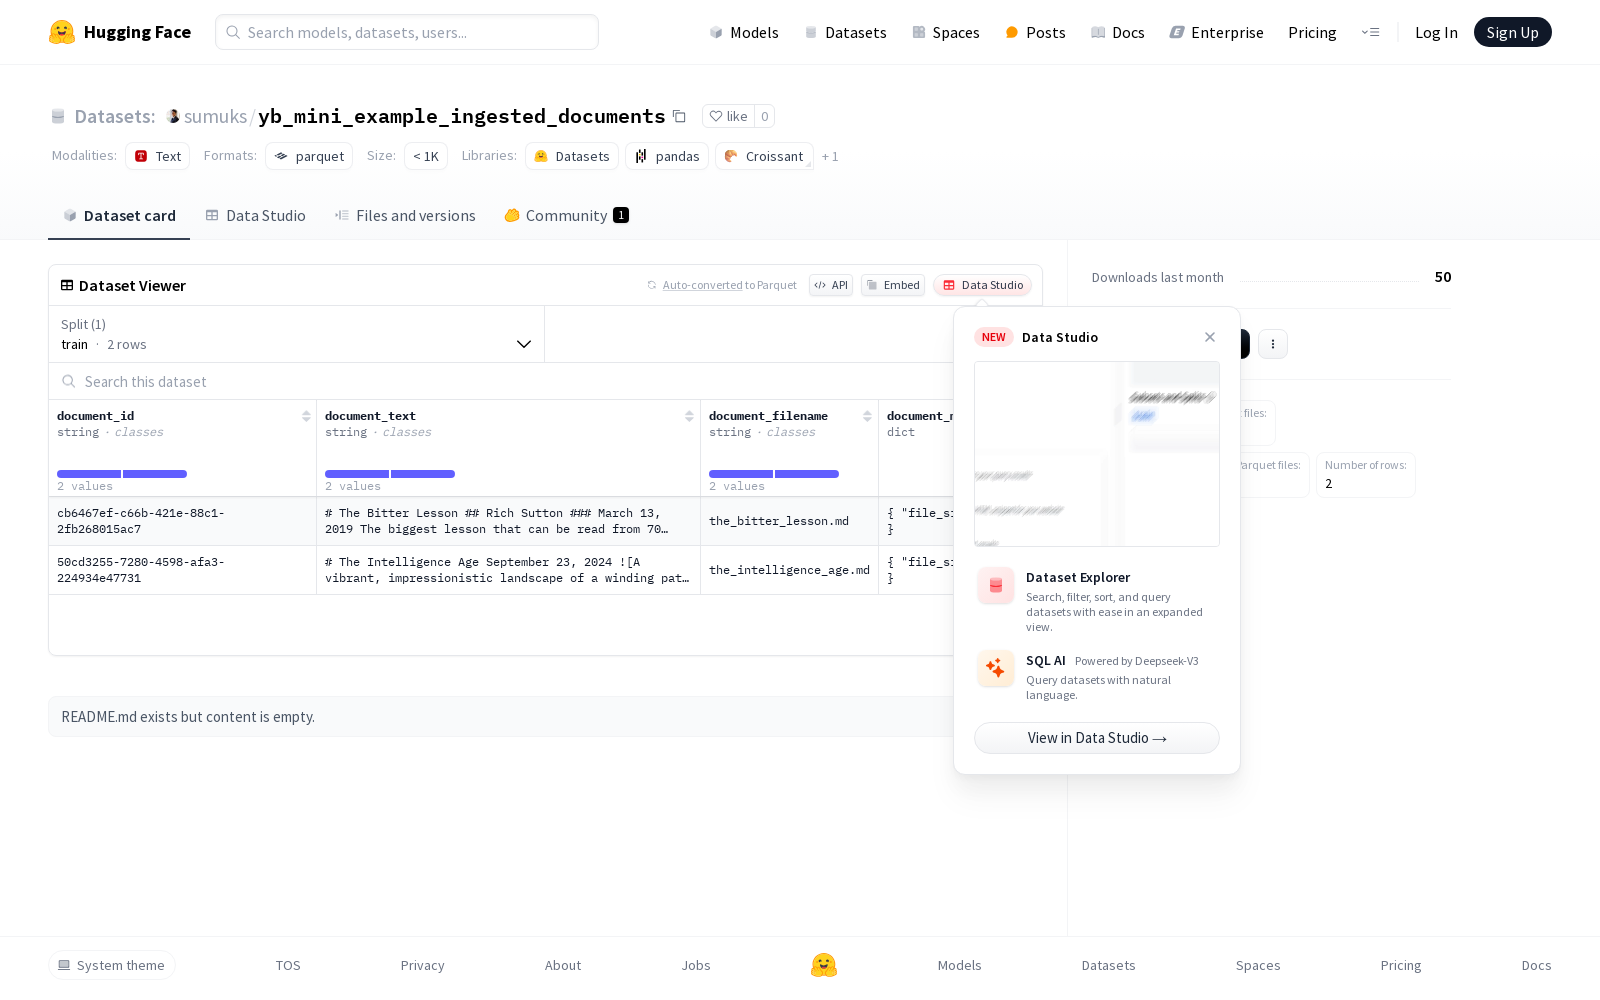Click the SQL AI sparkle icon
Viewport: 1600px width, 1000px height.
(x=996, y=668)
